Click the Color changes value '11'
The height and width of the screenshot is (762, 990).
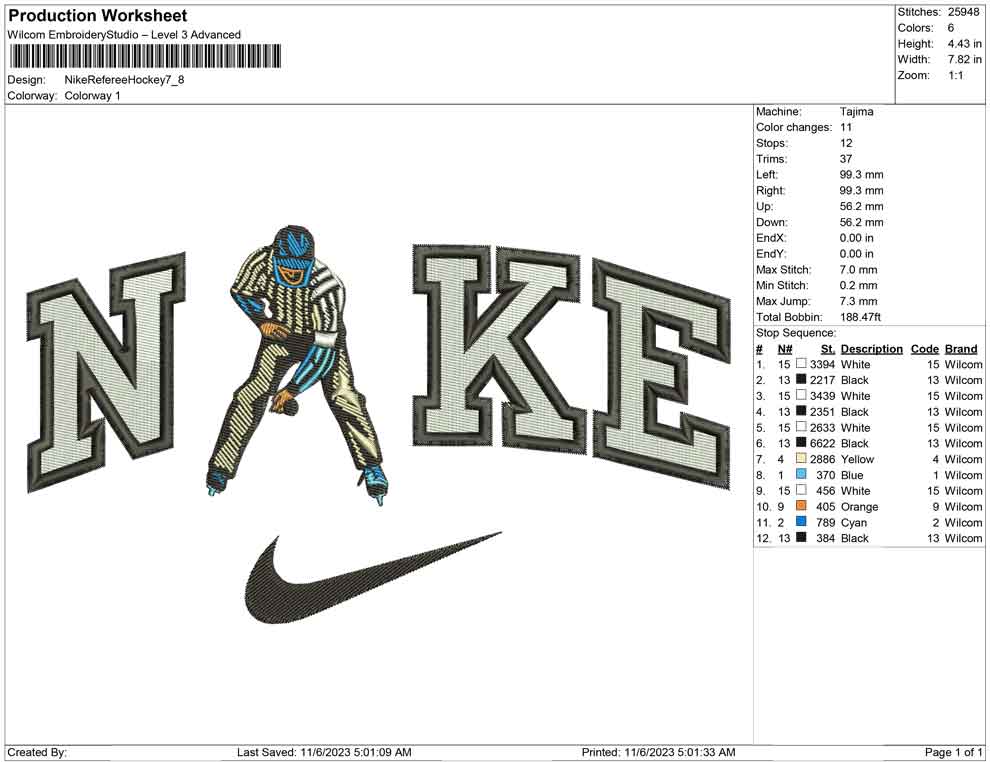click(846, 127)
